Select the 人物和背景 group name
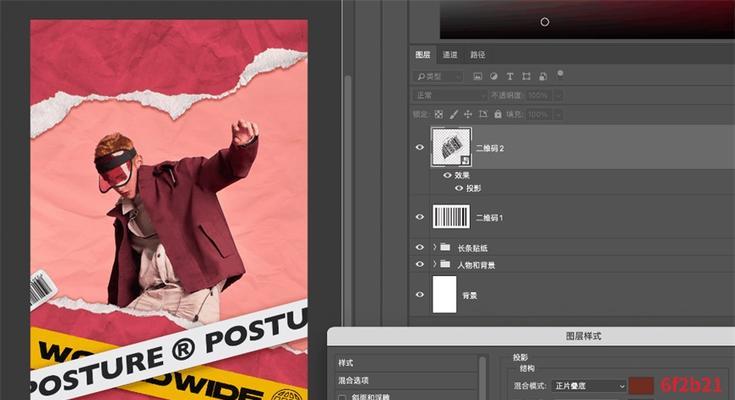This screenshot has height=400, width=735. pyautogui.click(x=476, y=265)
